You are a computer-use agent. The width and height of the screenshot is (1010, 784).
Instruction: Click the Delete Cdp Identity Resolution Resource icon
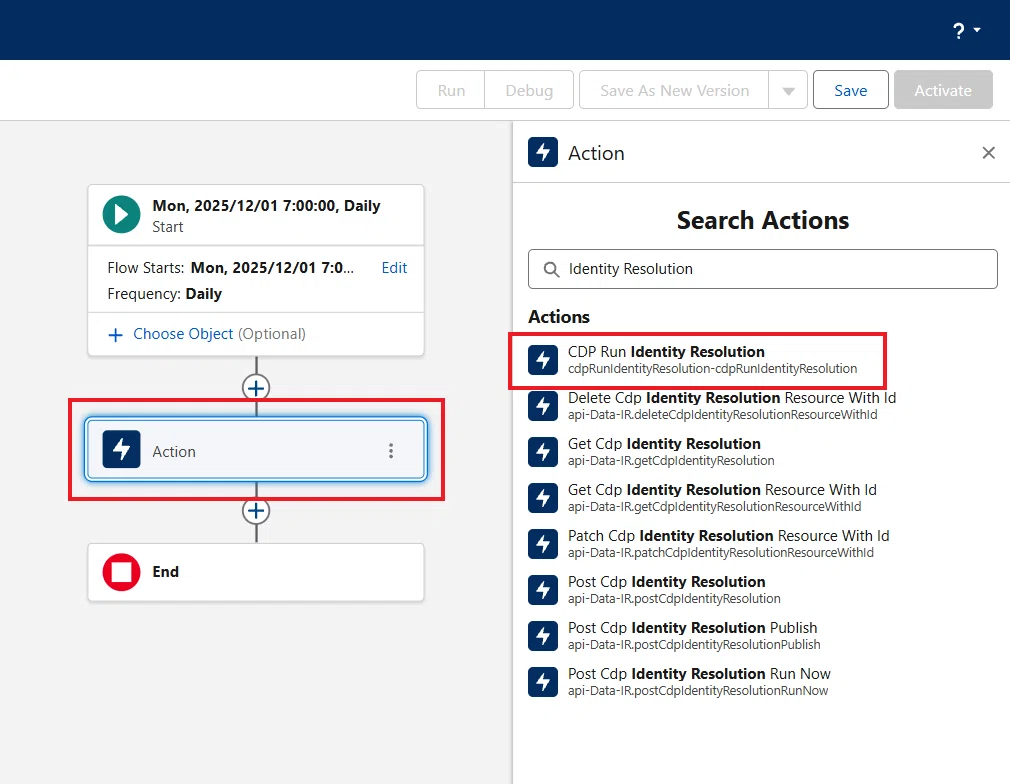pyautogui.click(x=543, y=406)
